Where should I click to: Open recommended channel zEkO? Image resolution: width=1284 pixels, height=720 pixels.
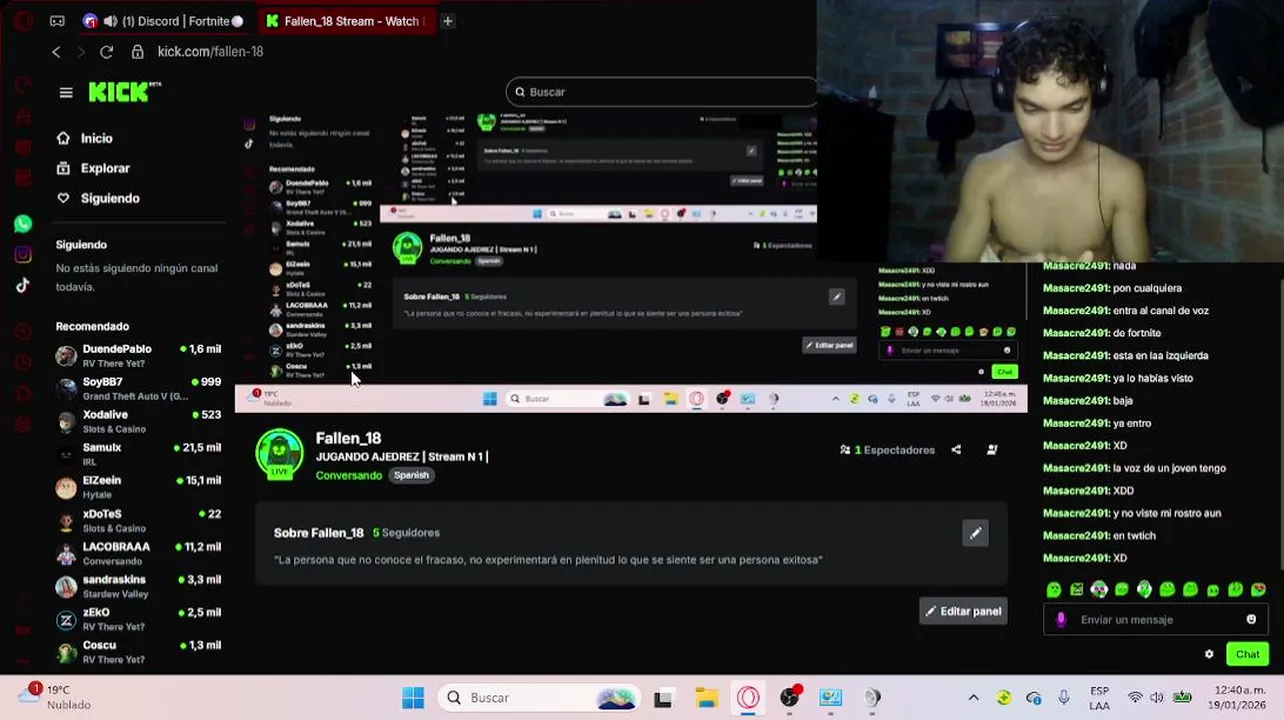tap(139, 620)
